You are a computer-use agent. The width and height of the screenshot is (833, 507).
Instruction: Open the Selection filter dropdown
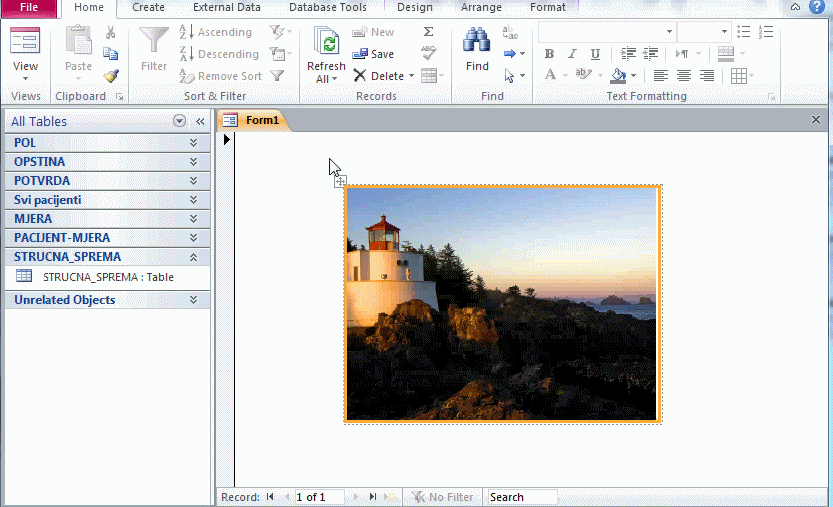(280, 32)
